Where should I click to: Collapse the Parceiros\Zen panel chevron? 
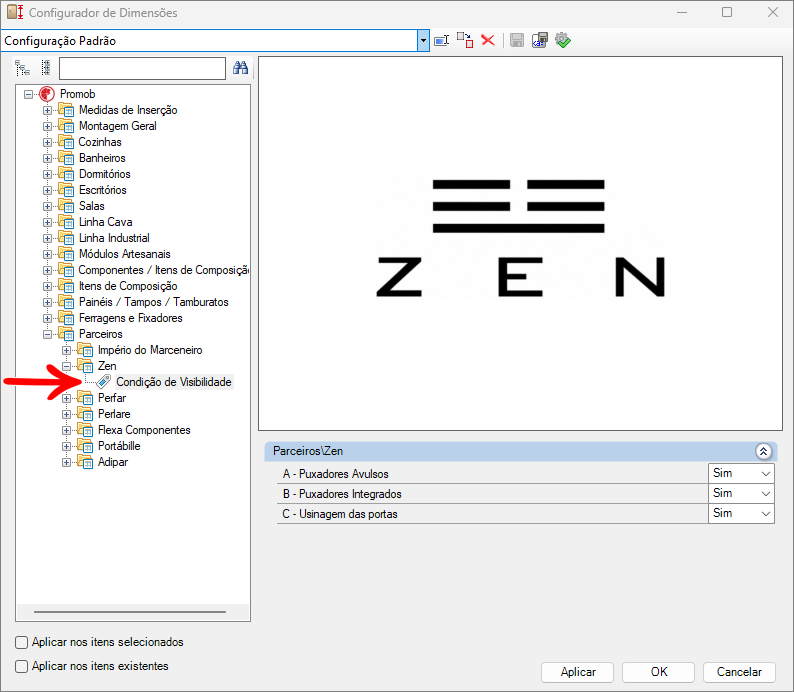point(763,451)
